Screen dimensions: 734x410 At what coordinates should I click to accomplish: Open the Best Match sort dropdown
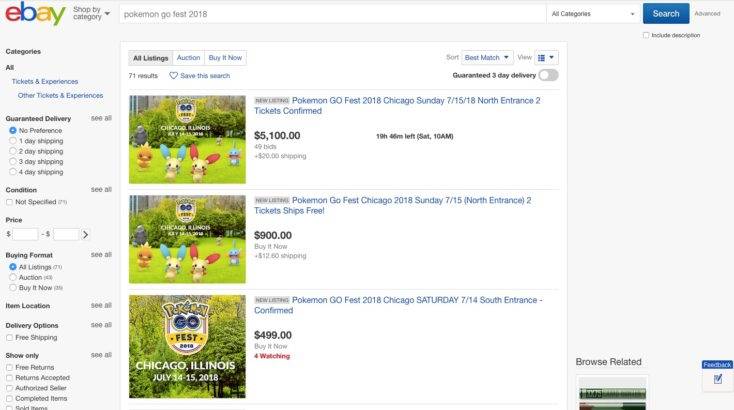[x=487, y=58]
